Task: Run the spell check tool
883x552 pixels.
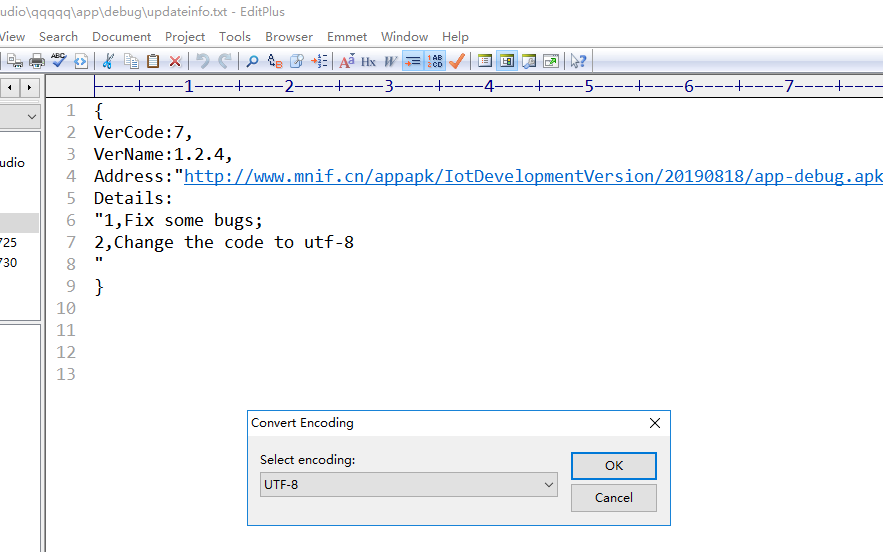Action: pyautogui.click(x=59, y=61)
